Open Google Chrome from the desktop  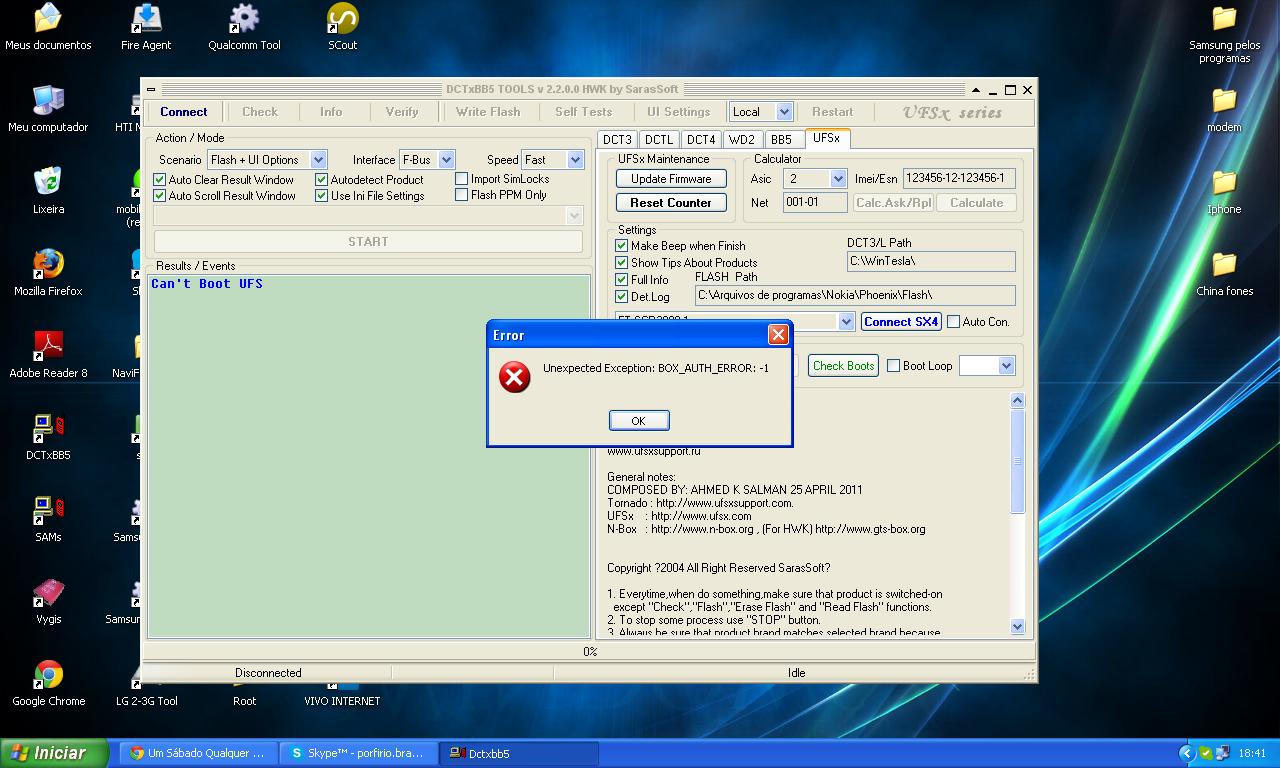48,682
